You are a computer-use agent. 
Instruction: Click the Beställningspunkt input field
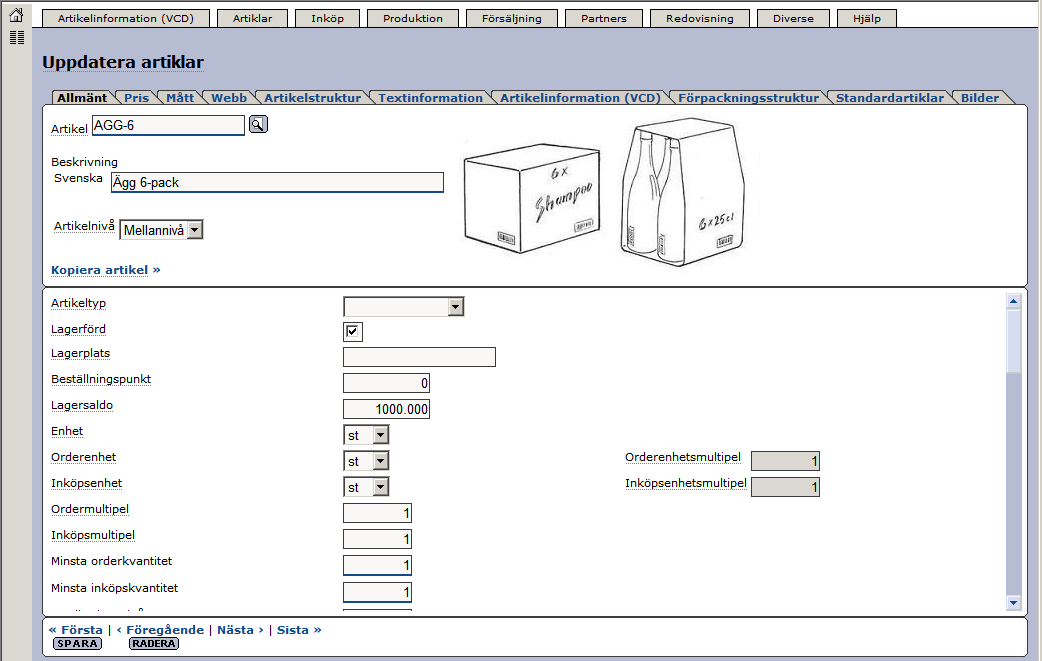click(386, 383)
